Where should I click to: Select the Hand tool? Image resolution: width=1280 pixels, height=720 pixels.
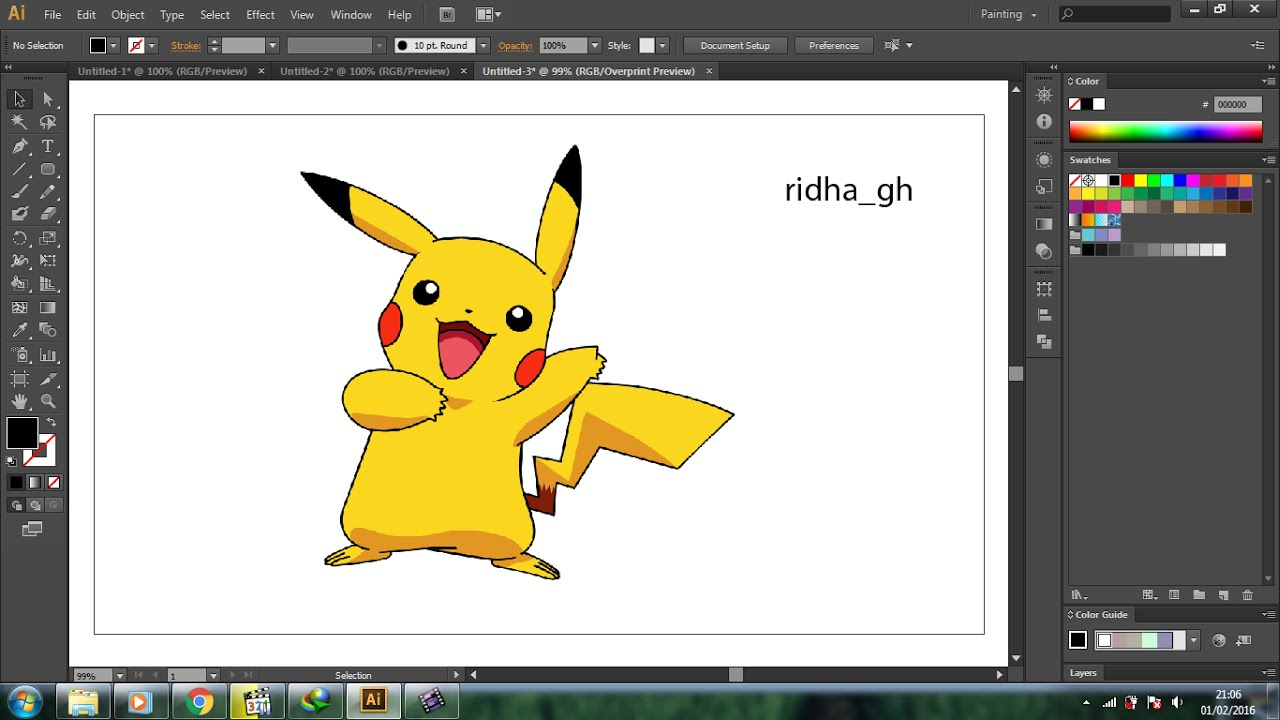(x=19, y=401)
